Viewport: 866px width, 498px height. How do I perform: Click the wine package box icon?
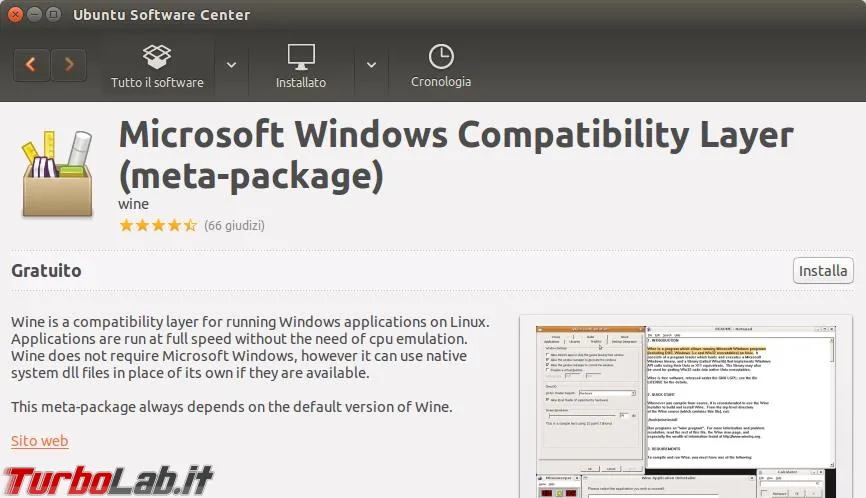click(x=57, y=174)
